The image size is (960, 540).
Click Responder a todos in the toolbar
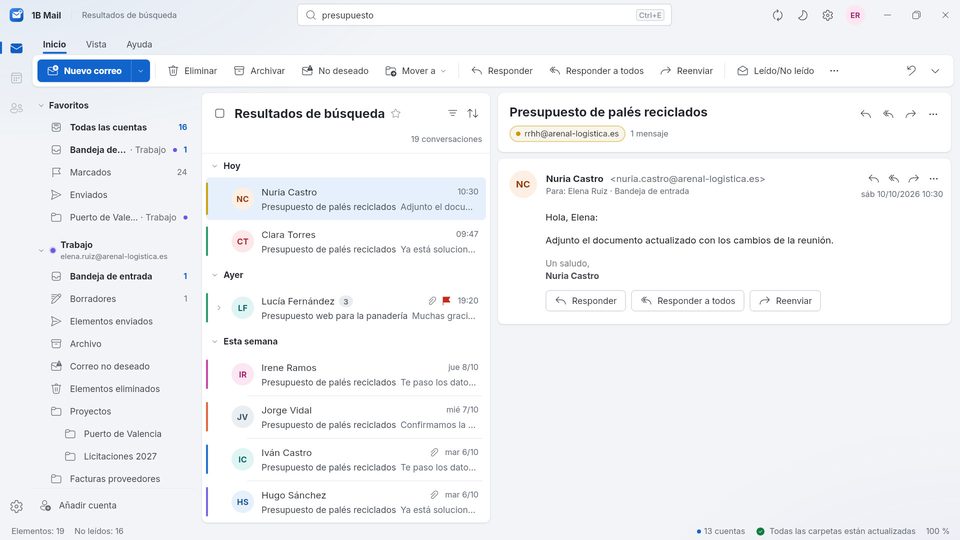click(596, 71)
